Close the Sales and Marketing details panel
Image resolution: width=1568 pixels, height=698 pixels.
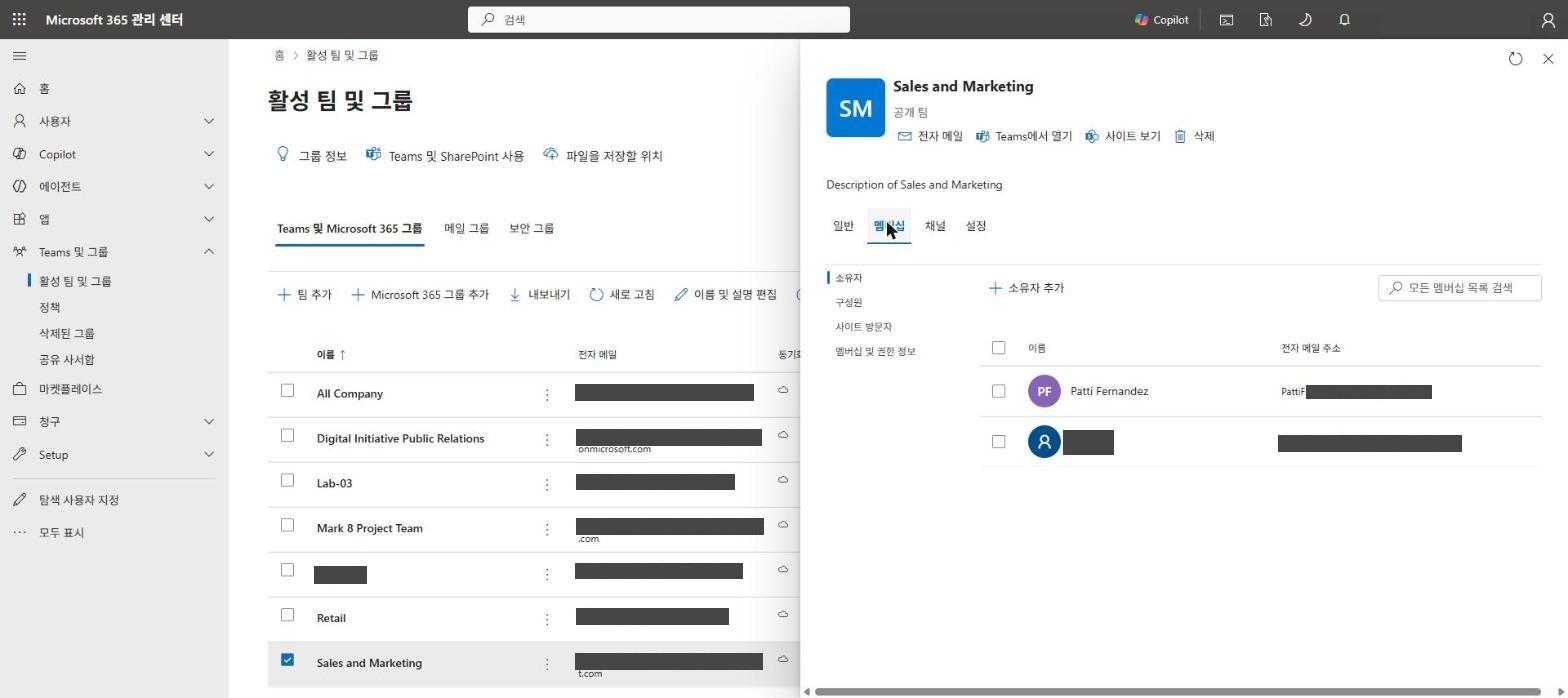[1548, 59]
